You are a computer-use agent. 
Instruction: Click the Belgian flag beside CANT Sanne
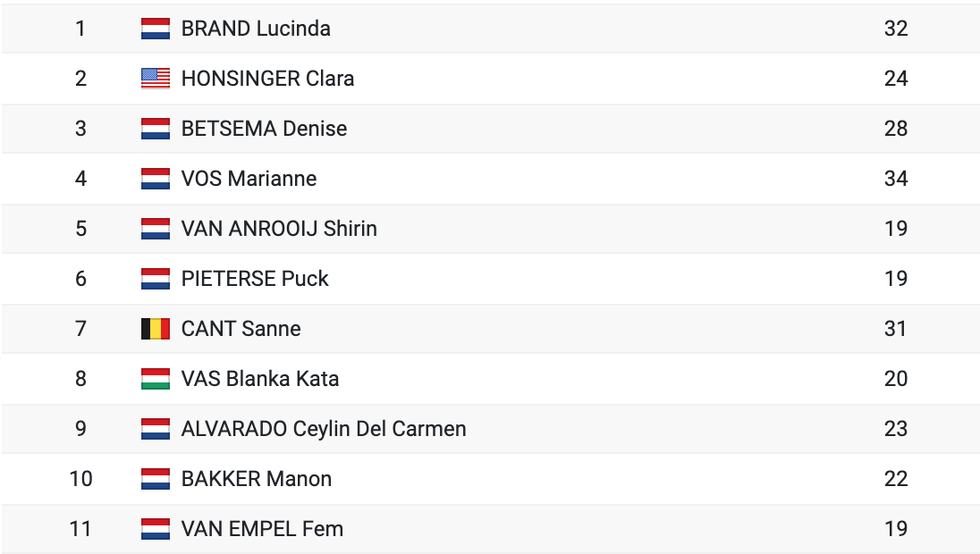pos(155,329)
